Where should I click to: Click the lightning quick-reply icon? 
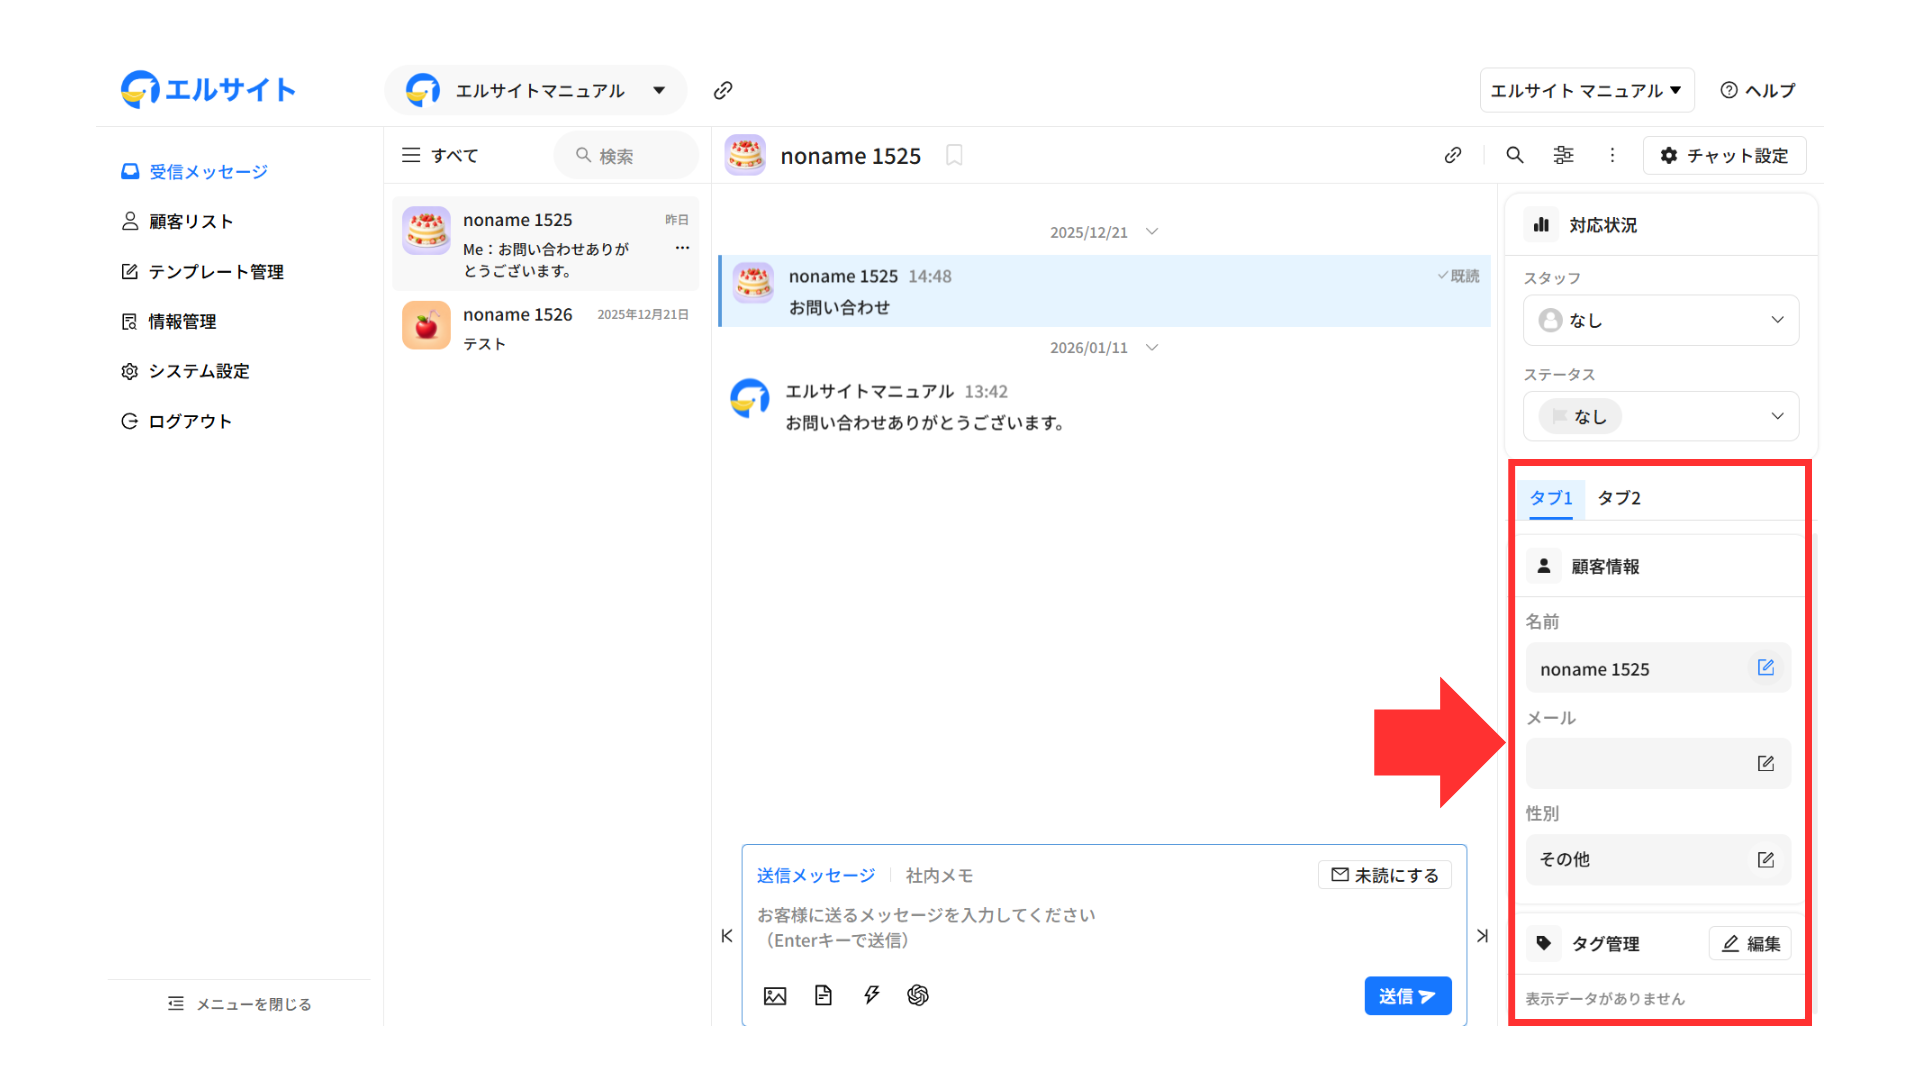pos(871,995)
